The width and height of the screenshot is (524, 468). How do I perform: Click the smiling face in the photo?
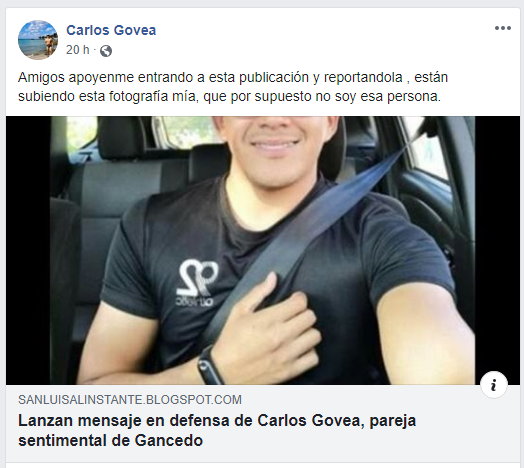(274, 140)
